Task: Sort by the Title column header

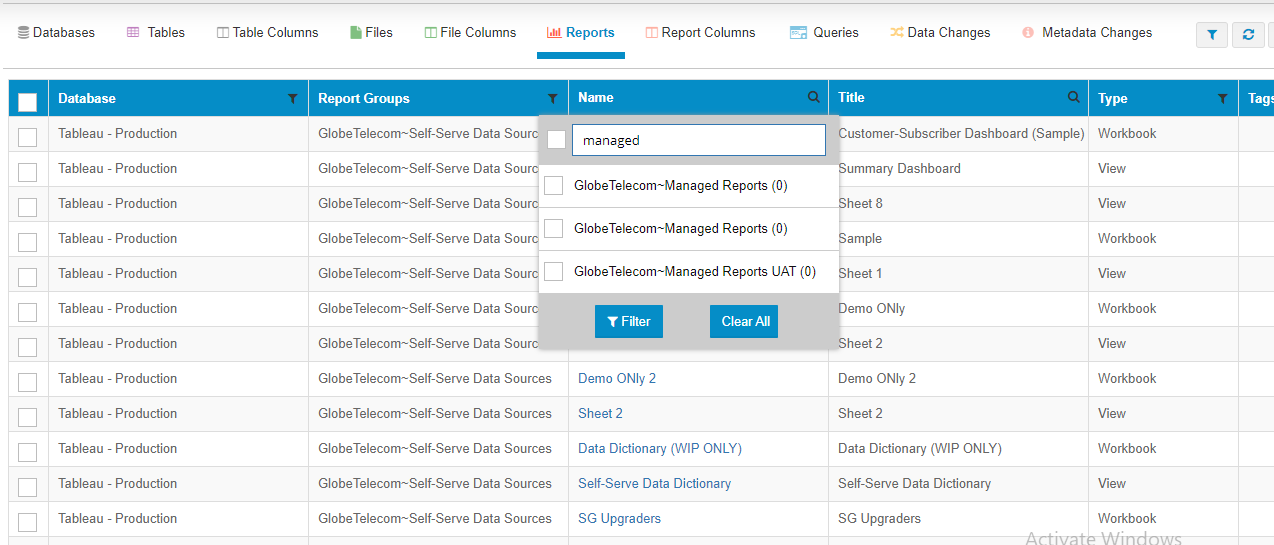Action: point(851,97)
